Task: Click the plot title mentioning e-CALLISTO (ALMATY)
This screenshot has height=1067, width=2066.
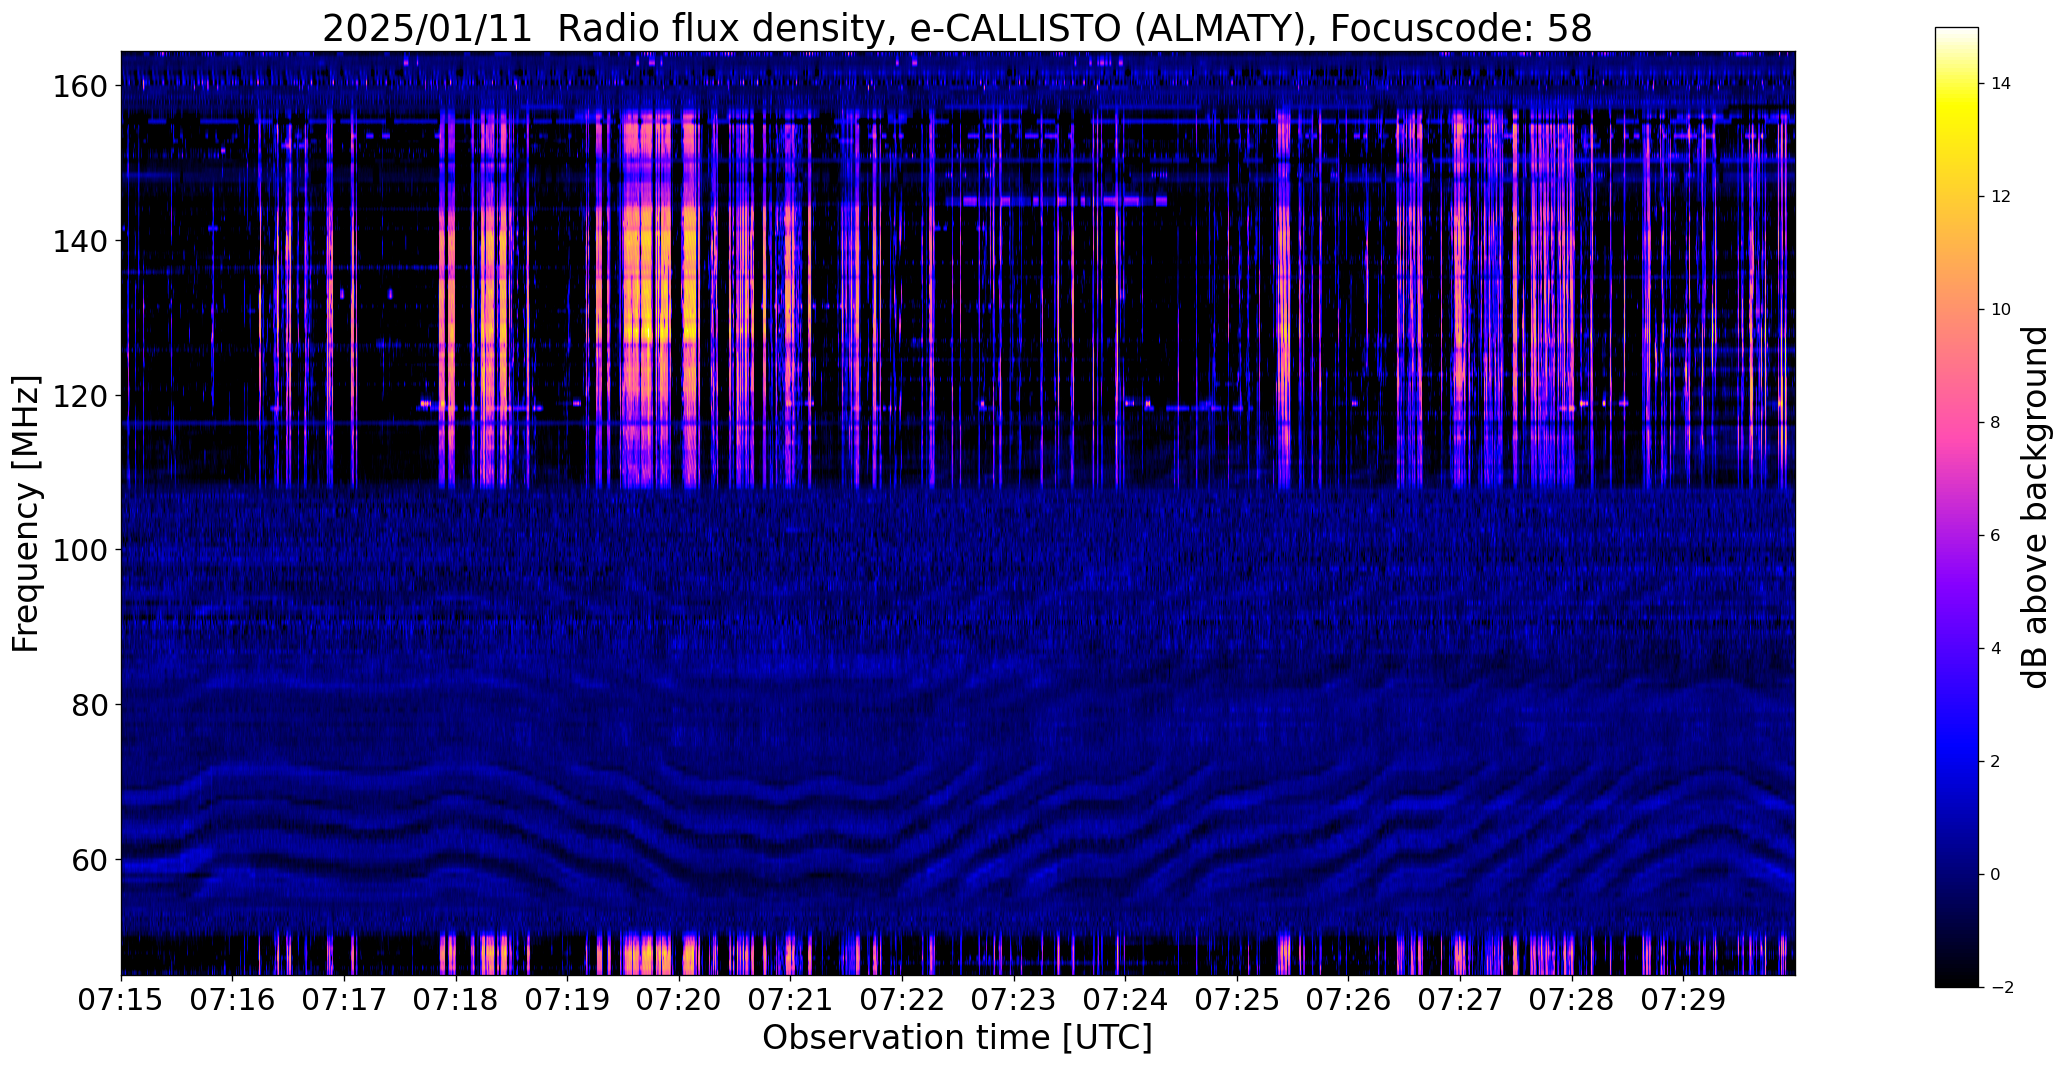Action: [957, 28]
